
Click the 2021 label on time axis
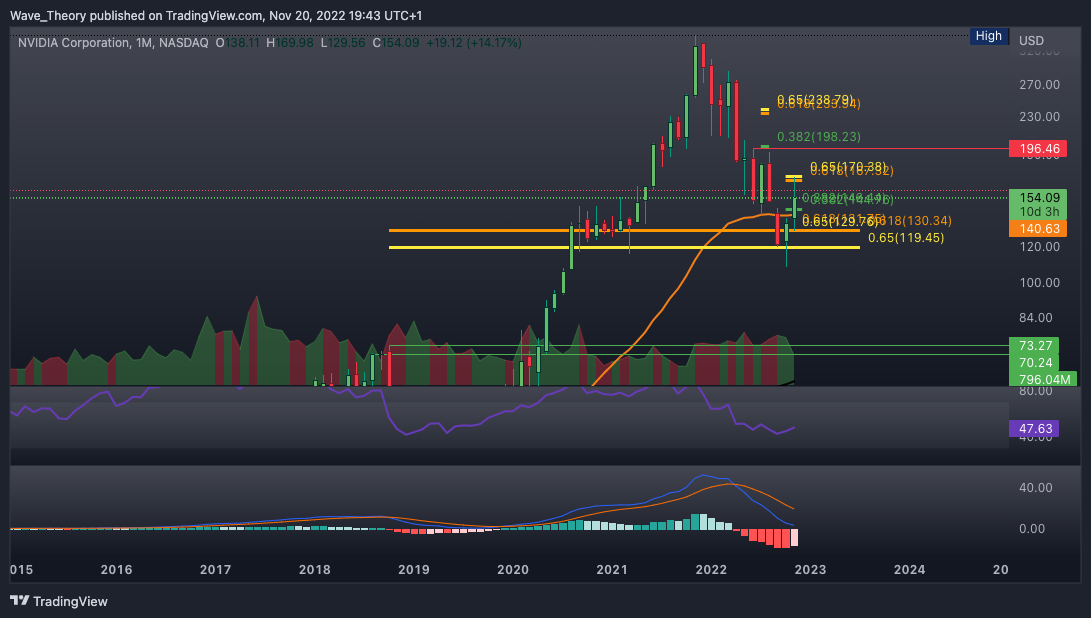612,569
